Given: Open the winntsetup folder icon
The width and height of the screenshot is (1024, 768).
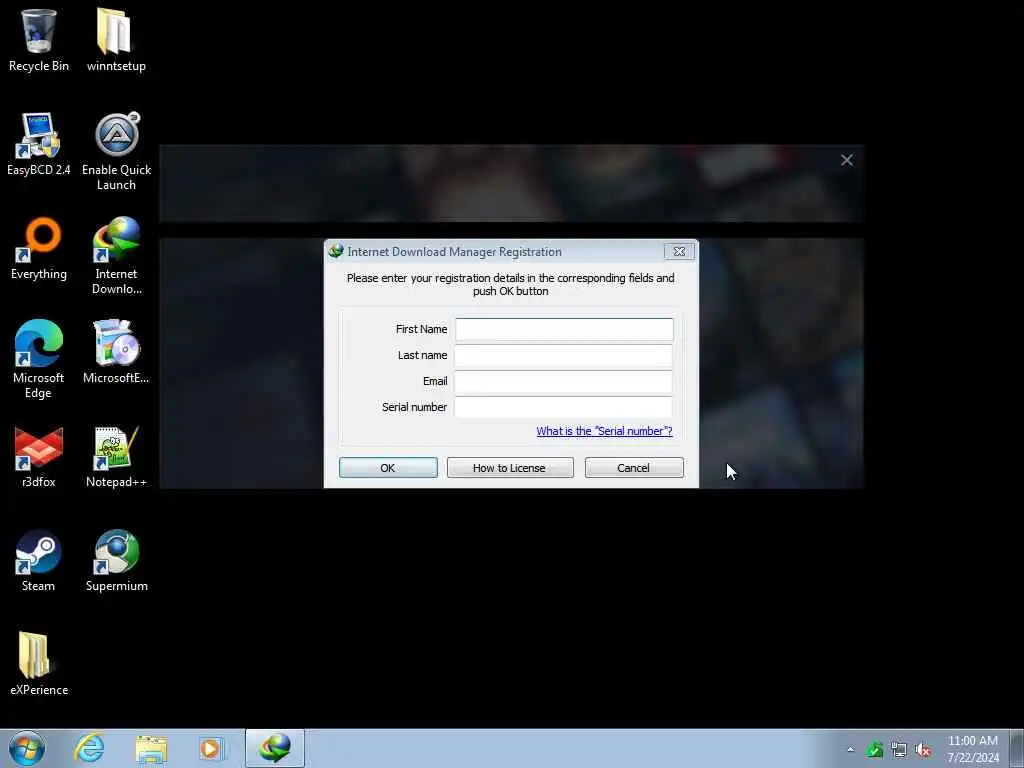Looking at the screenshot, I should pyautogui.click(x=116, y=39).
